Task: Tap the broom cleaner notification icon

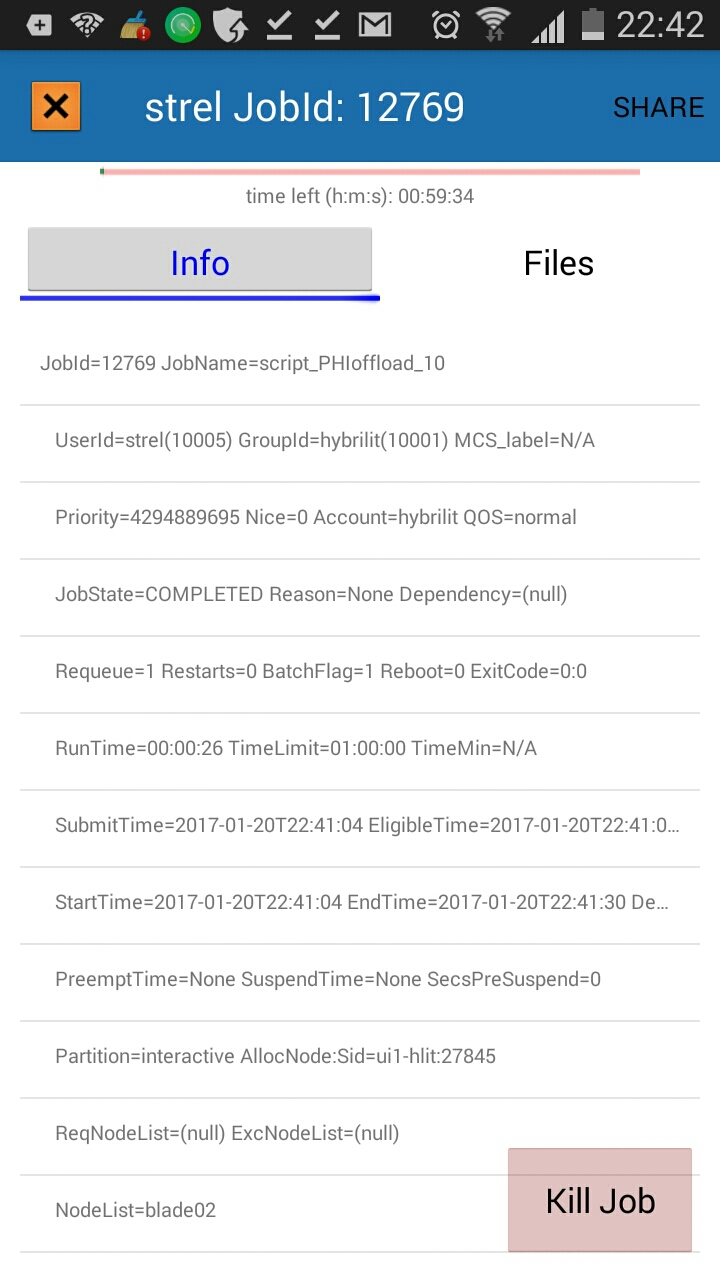Action: point(135,24)
